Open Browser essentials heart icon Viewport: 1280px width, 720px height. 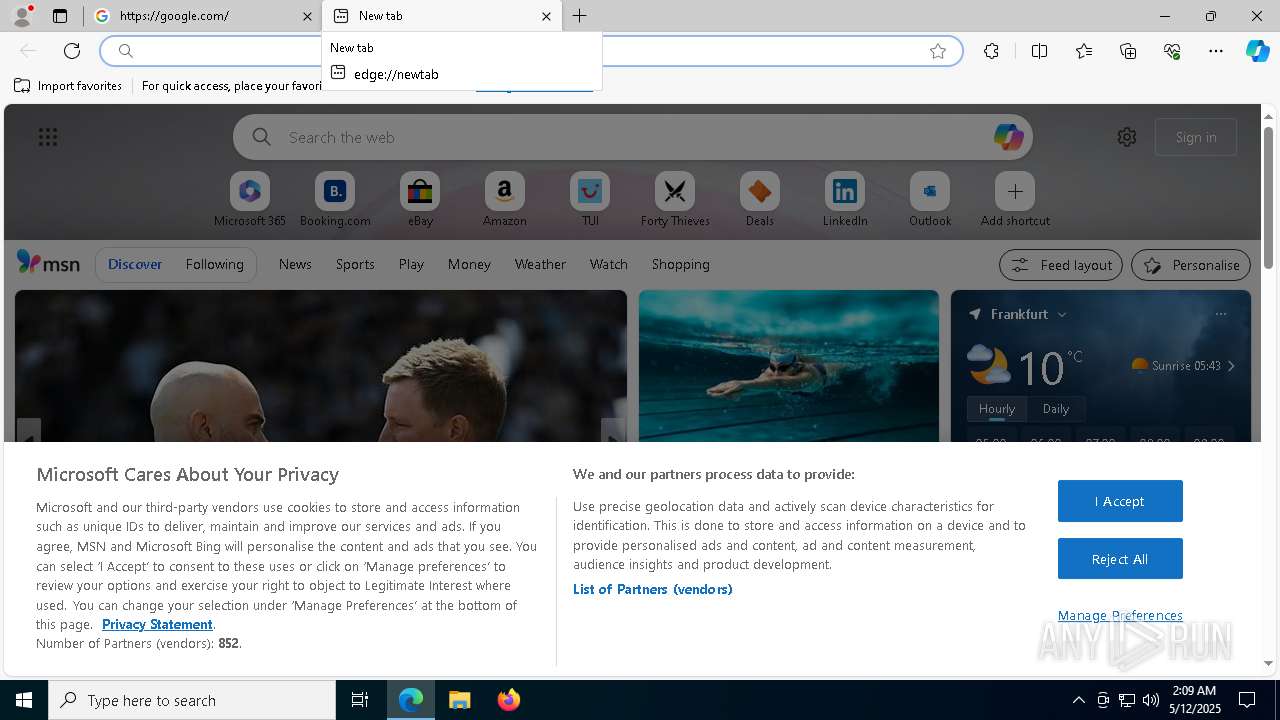1172,51
